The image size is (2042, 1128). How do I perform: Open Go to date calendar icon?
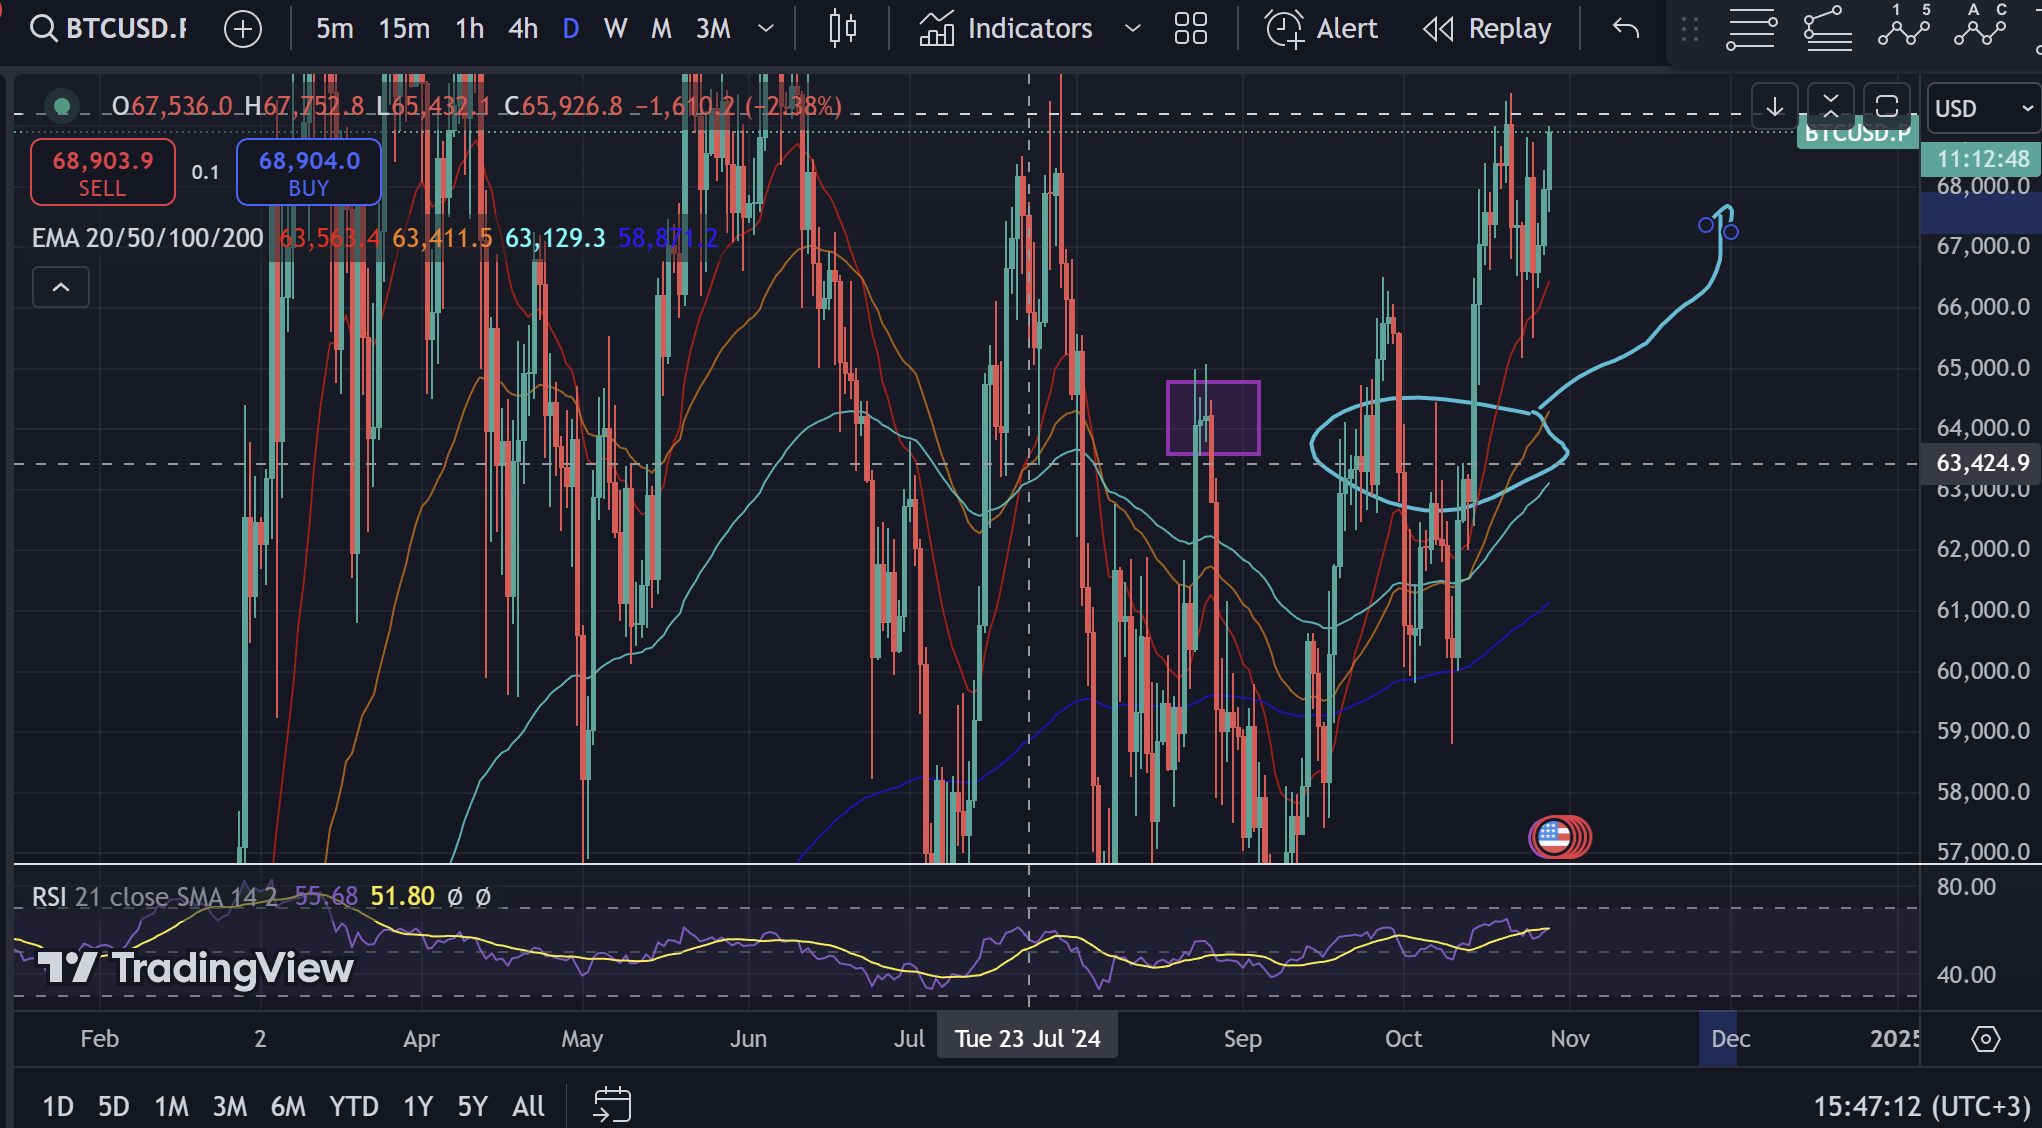612,1105
